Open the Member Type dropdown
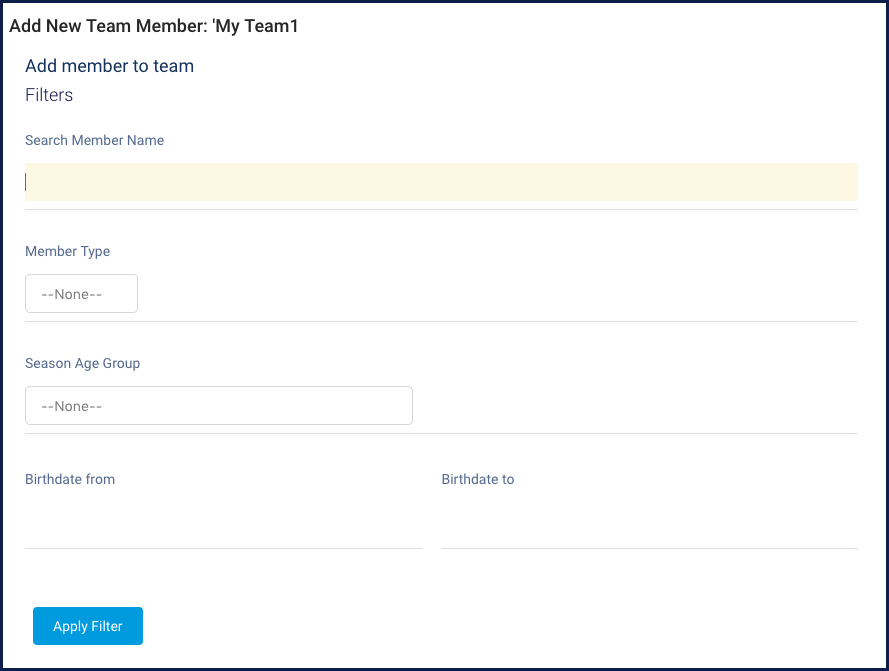 pyautogui.click(x=81, y=294)
